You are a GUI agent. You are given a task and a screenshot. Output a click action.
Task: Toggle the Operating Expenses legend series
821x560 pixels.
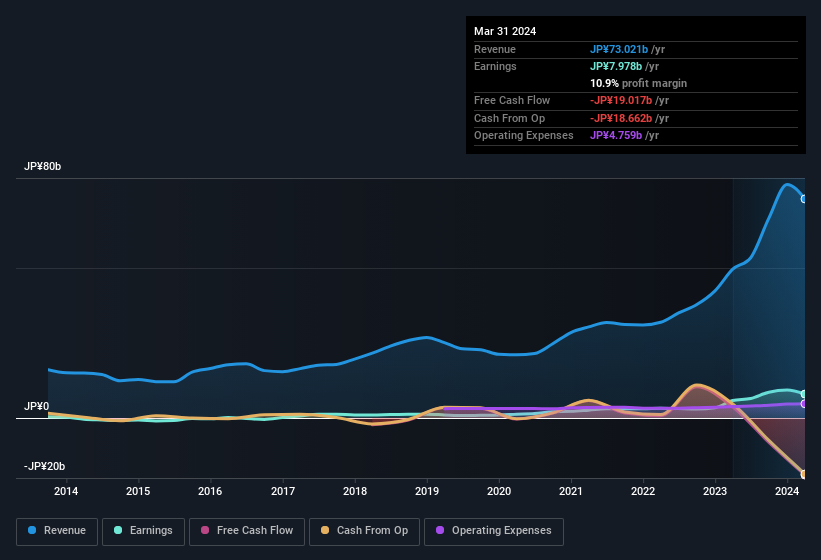click(494, 531)
